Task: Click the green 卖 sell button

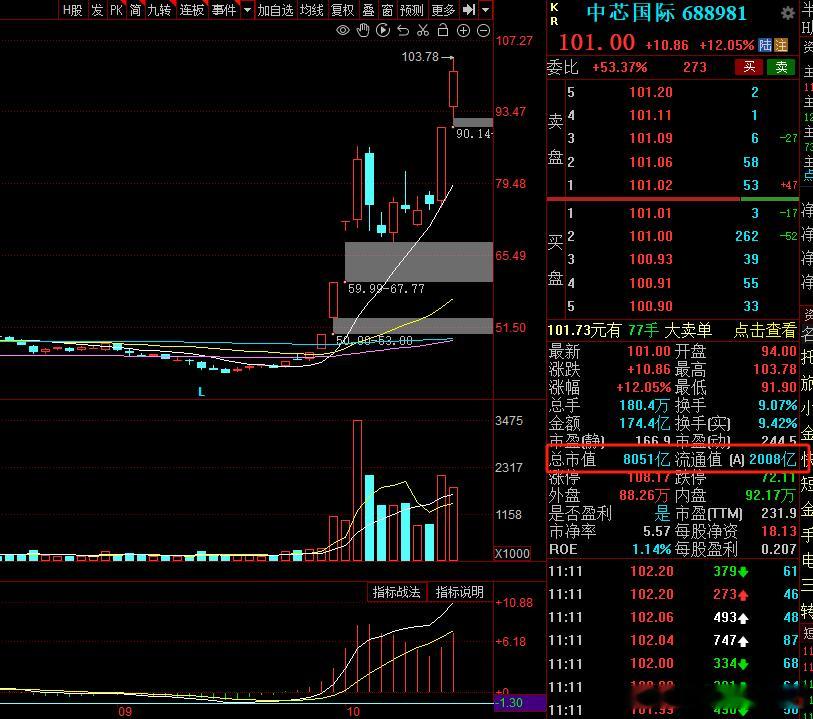Action: coord(781,67)
